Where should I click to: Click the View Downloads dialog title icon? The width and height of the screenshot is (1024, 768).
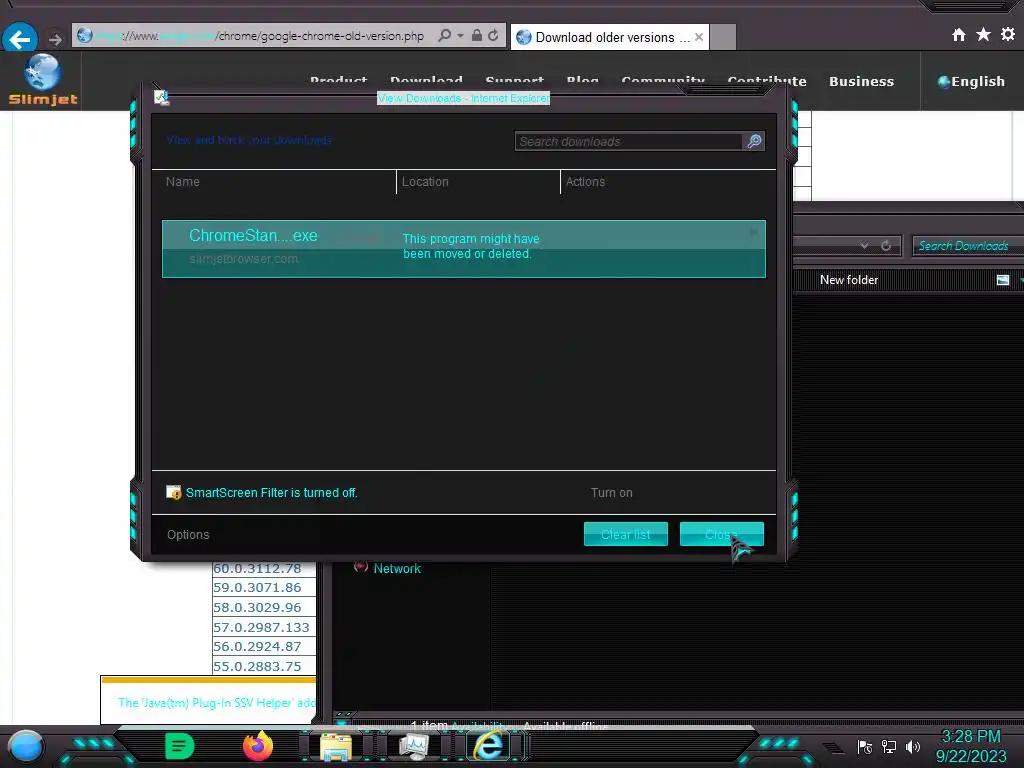click(x=161, y=98)
